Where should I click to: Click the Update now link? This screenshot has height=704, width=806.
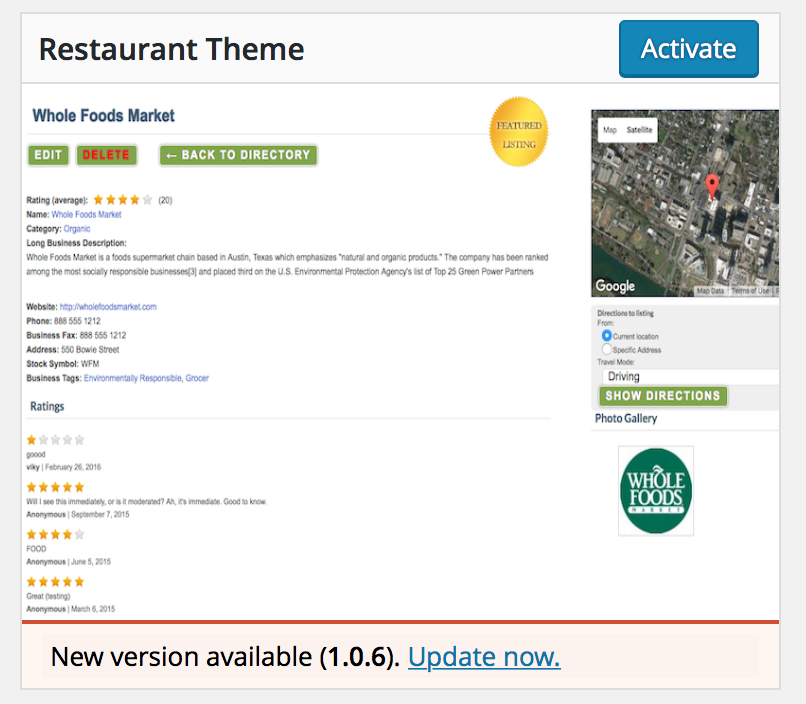pyautogui.click(x=484, y=656)
